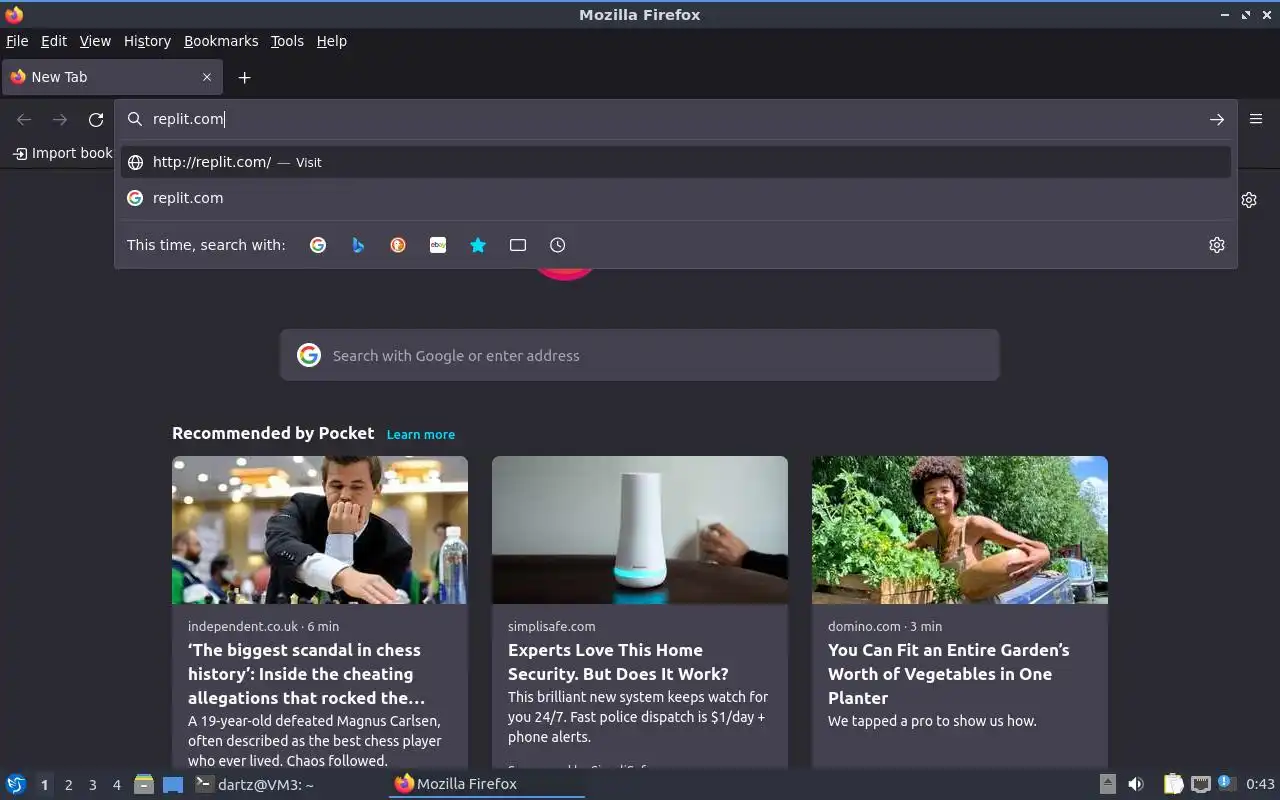Open search settings gear in URL dropdown
Image resolution: width=1280 pixels, height=800 pixels.
point(1217,245)
